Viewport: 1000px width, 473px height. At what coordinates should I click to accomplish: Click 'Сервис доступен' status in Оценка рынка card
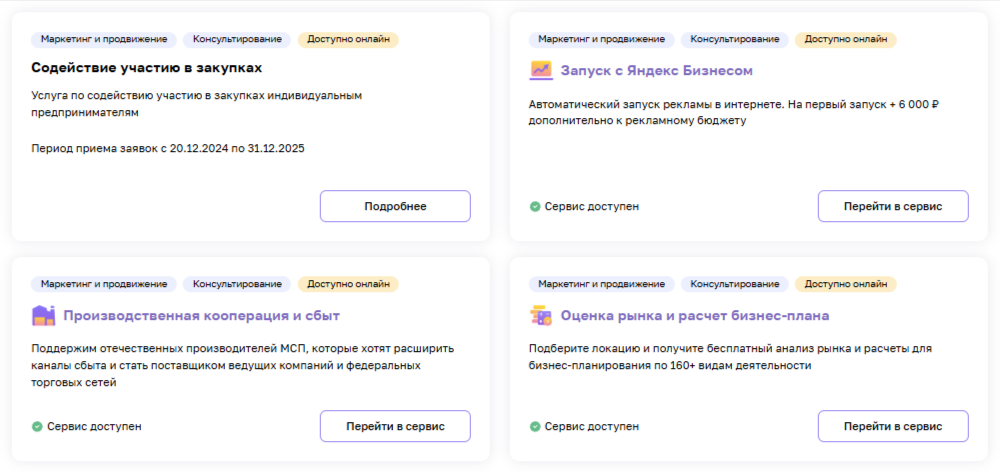[x=592, y=426]
